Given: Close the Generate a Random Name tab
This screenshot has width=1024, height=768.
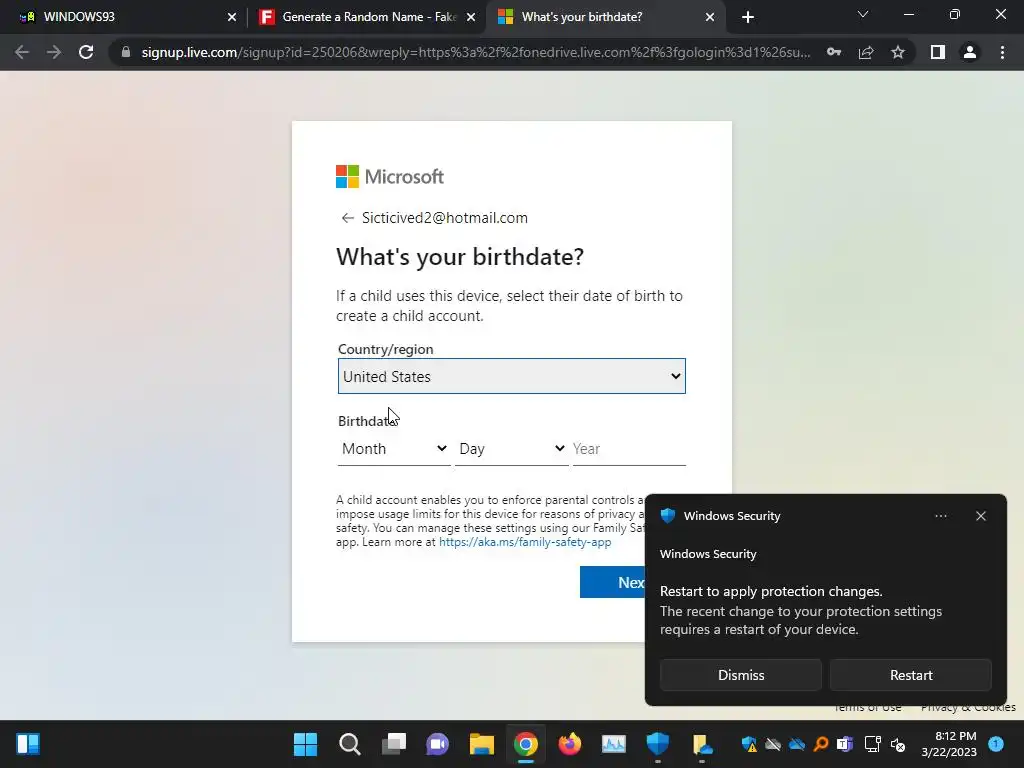Looking at the screenshot, I should [x=471, y=17].
